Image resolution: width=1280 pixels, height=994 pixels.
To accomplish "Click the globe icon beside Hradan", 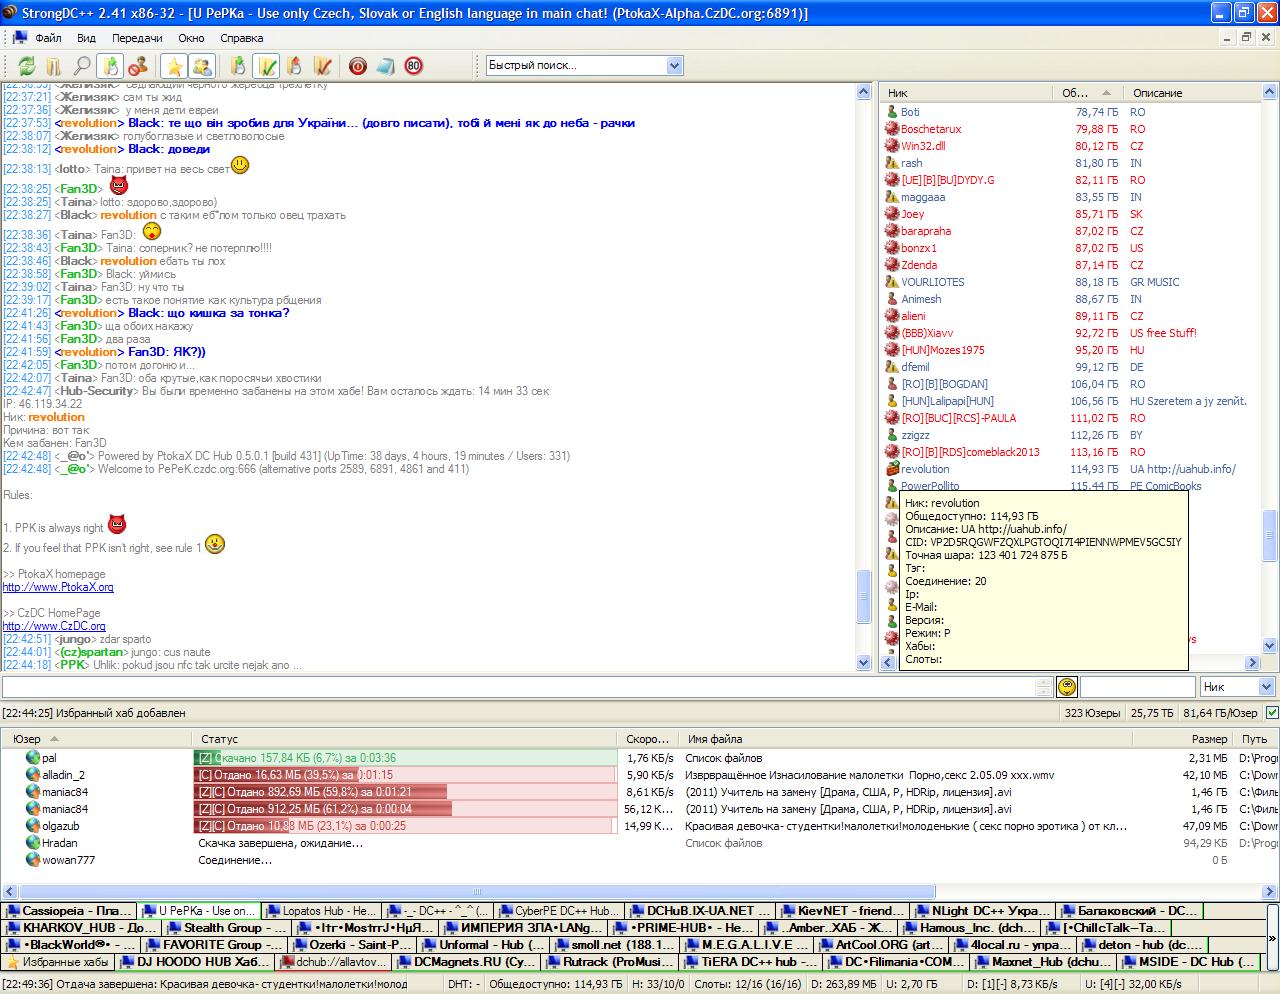I will 33,843.
